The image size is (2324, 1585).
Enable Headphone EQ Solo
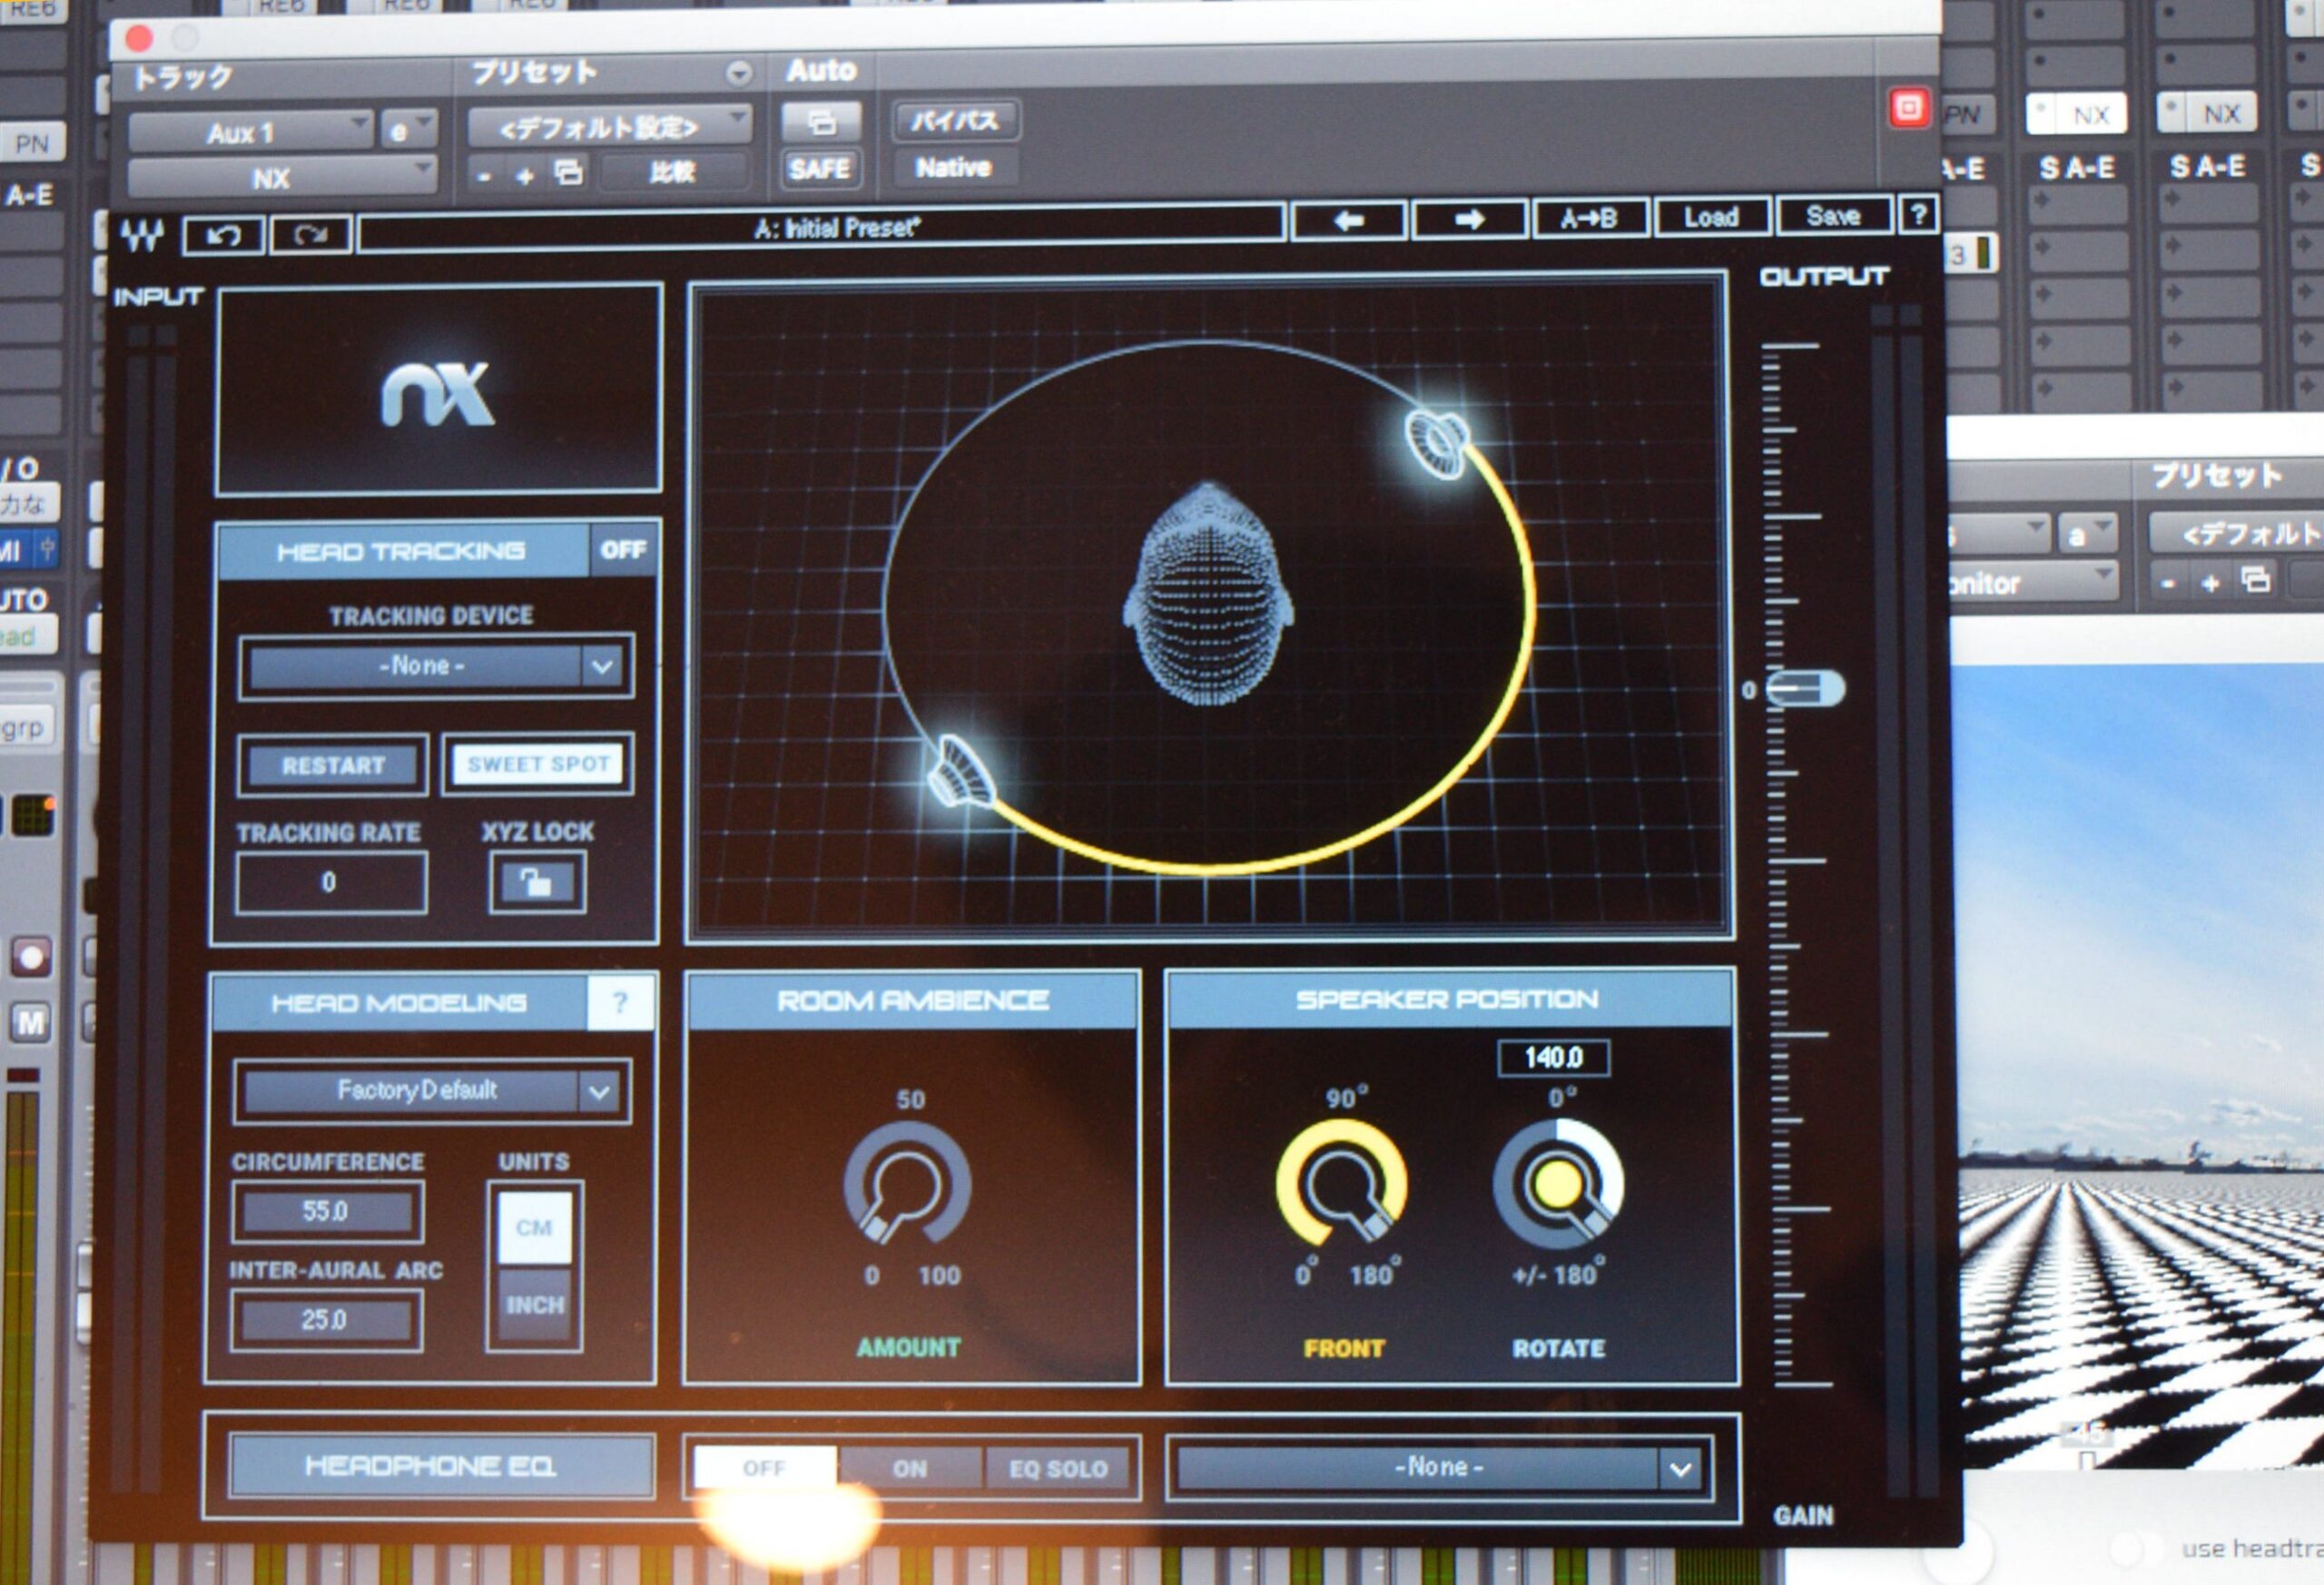(x=1058, y=1469)
